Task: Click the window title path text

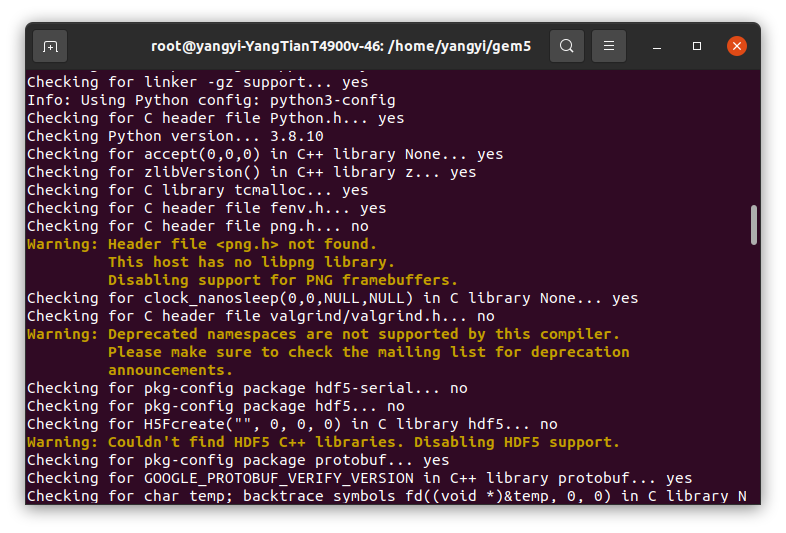Action: (341, 46)
